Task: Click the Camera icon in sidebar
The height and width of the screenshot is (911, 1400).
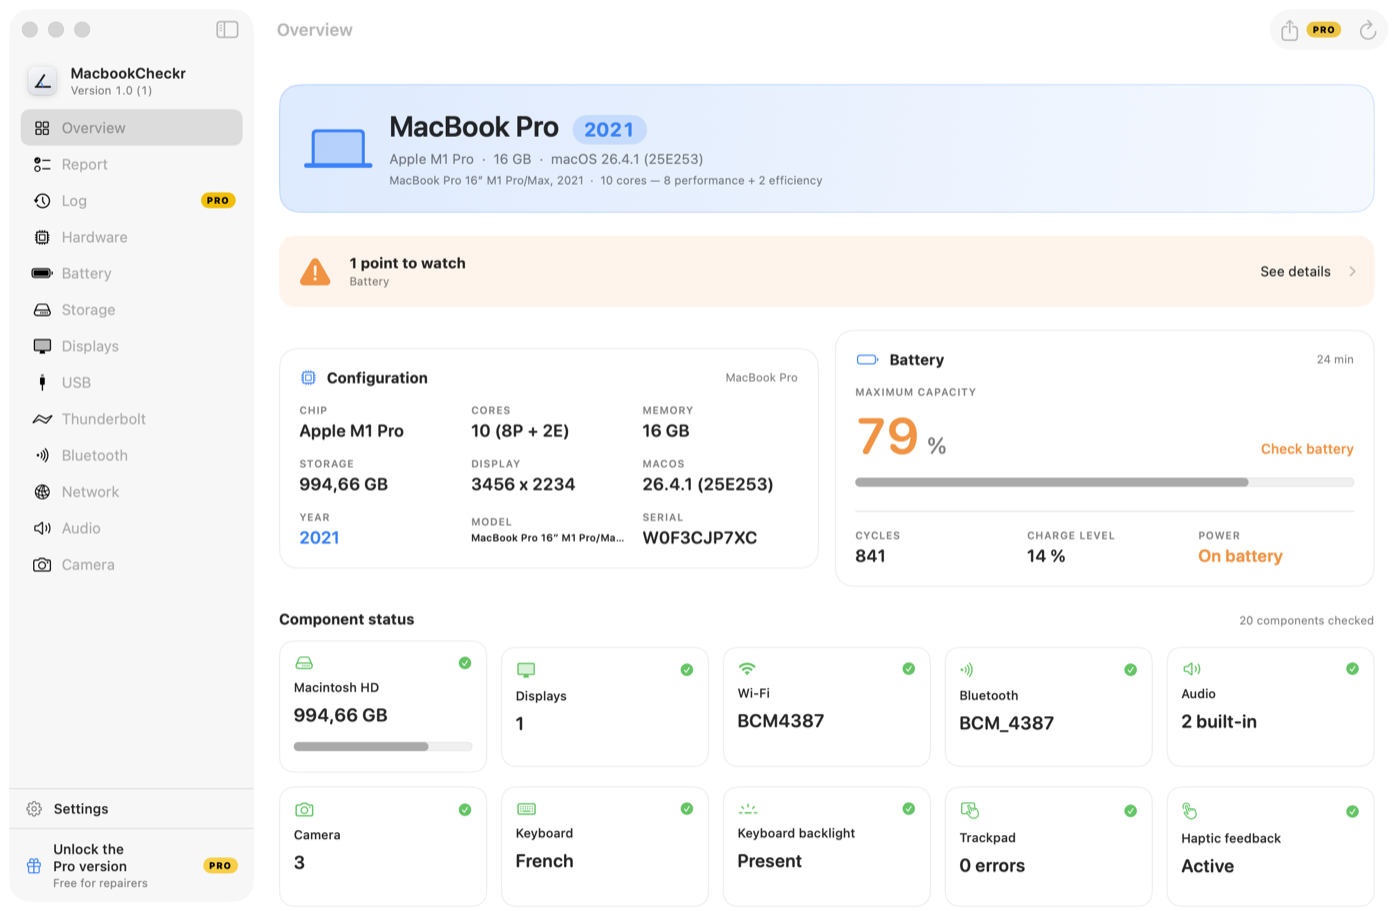Action: coord(42,565)
